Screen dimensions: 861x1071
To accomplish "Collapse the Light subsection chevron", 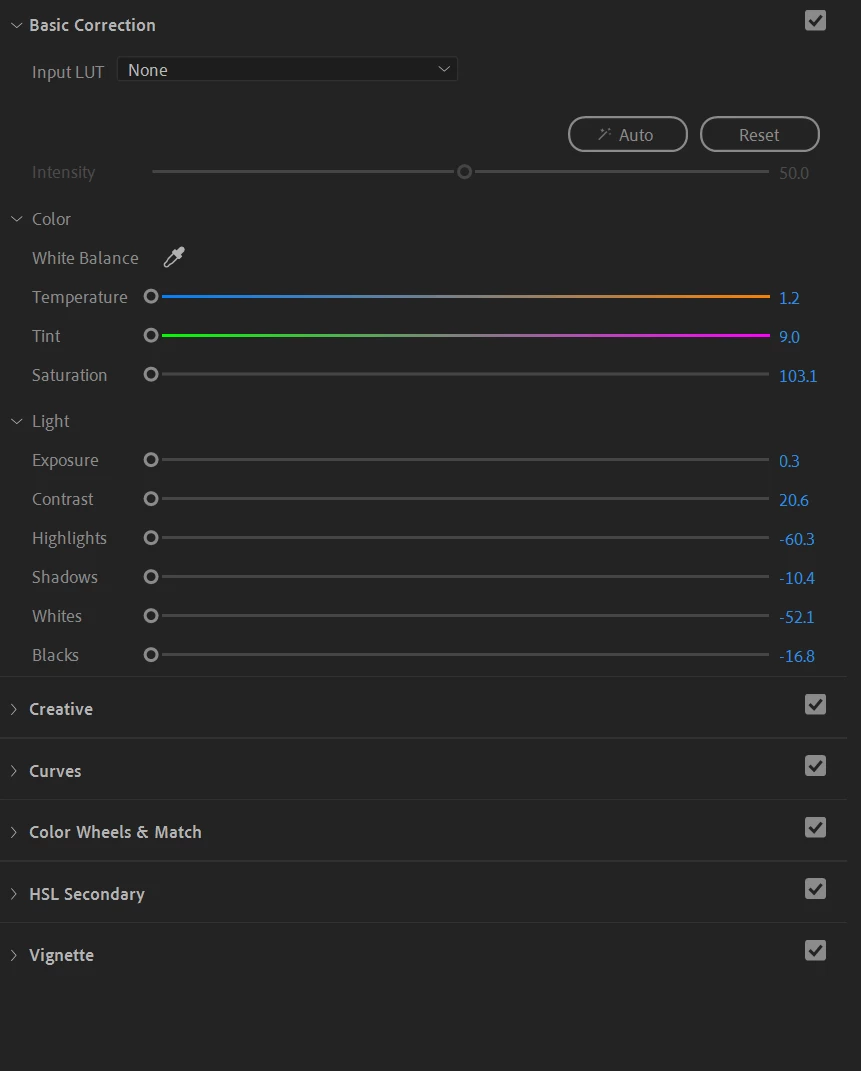I will point(16,421).
